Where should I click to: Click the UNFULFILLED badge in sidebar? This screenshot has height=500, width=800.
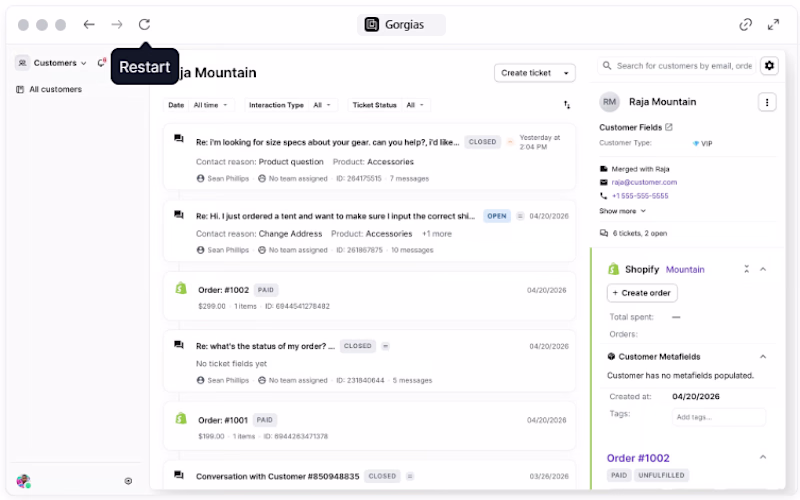[x=661, y=475]
